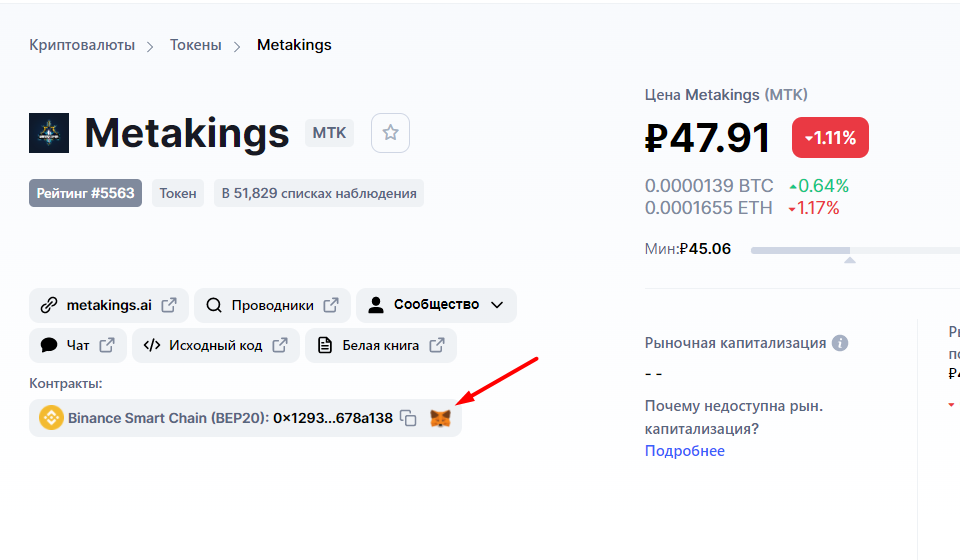Click the Подробнее link

pyautogui.click(x=684, y=451)
